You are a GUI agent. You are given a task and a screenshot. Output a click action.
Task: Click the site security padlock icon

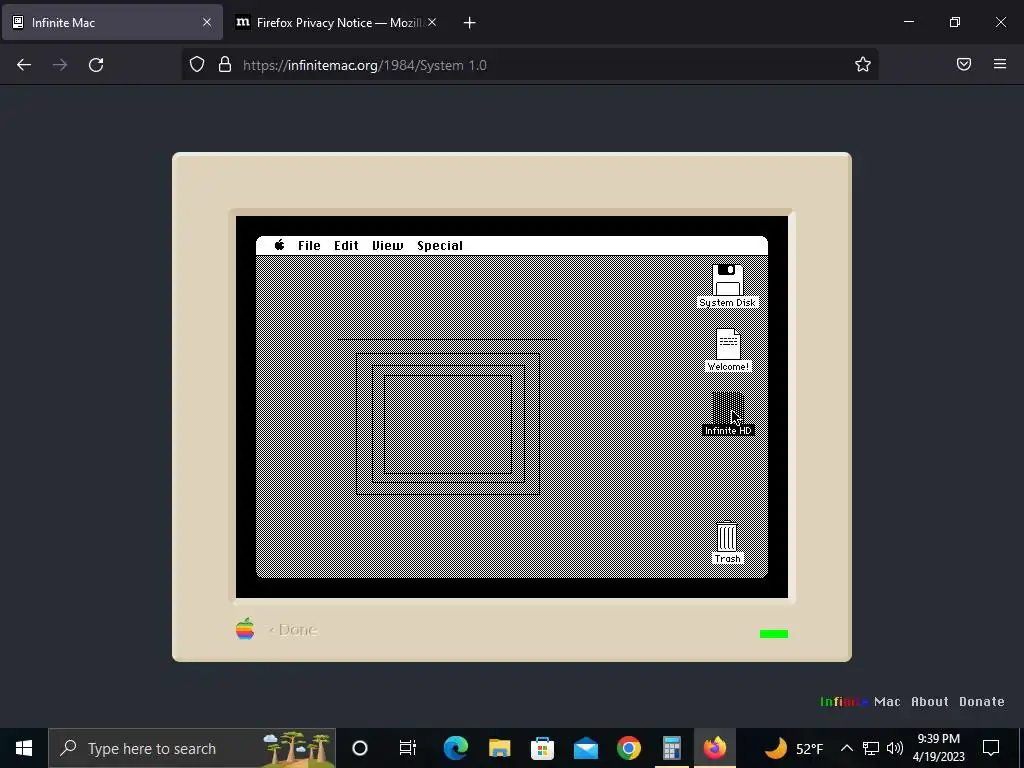tap(225, 65)
